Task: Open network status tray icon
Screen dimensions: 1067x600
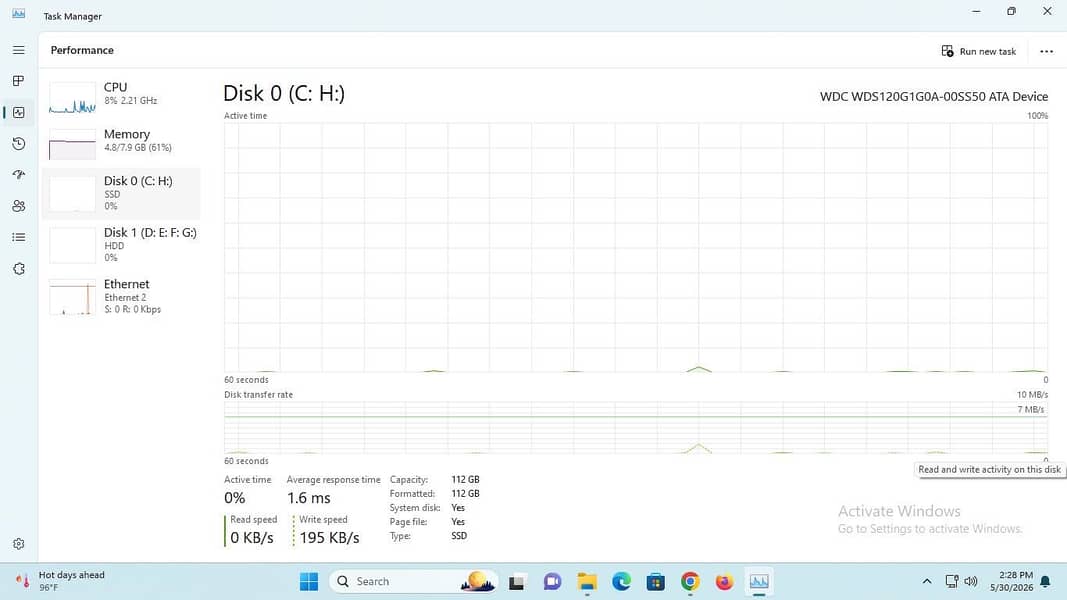Action: pyautogui.click(x=951, y=582)
